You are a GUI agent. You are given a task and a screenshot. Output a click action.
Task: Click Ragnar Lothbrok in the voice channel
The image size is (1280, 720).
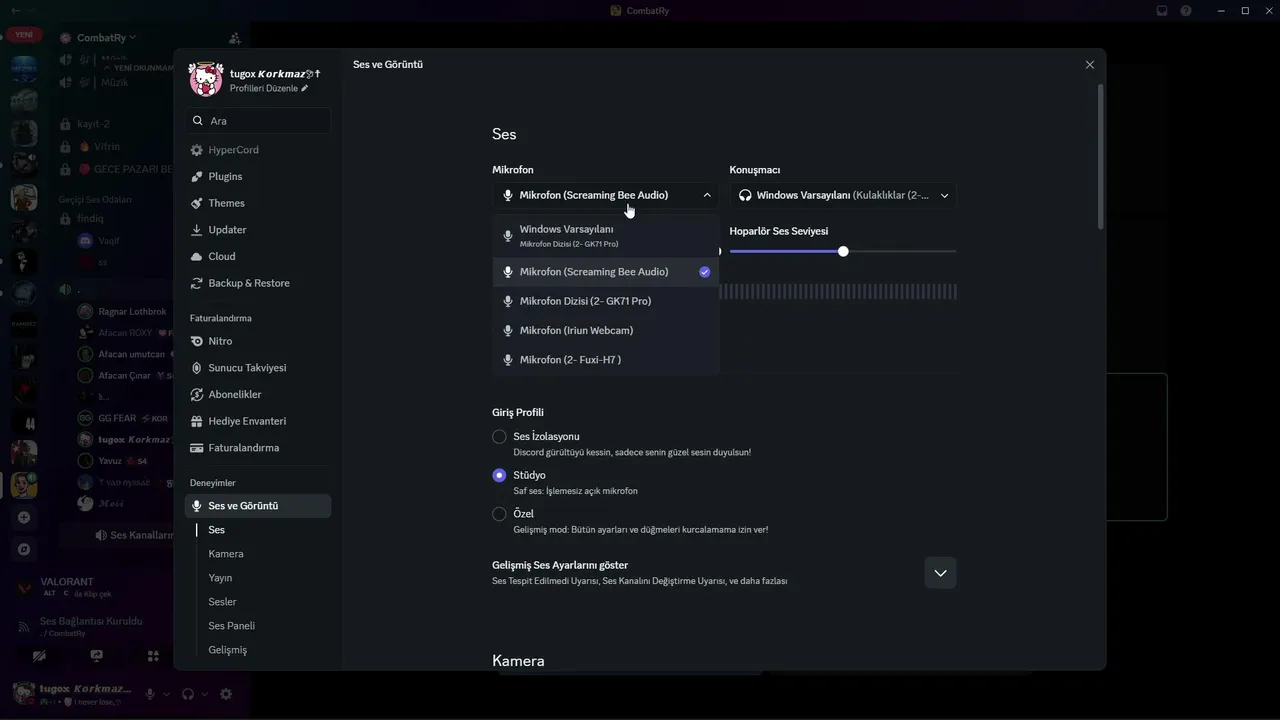point(132,312)
